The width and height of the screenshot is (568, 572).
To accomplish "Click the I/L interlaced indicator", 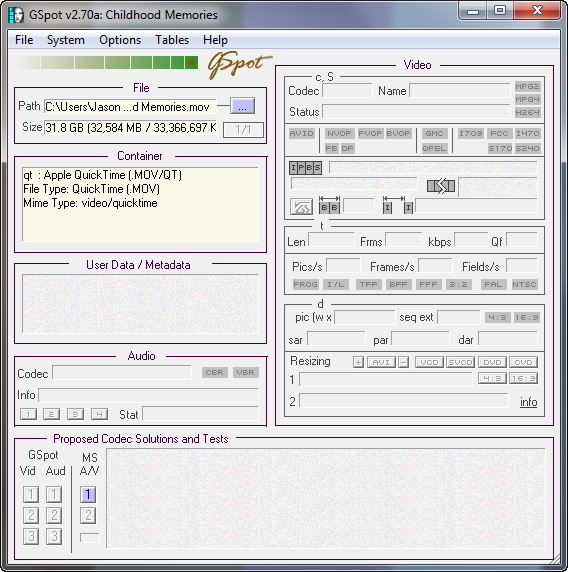I will (x=336, y=284).
